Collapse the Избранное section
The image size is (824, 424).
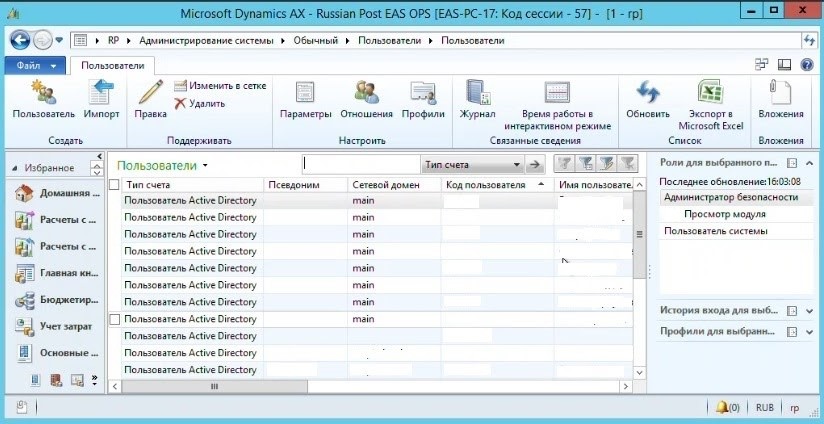(x=14, y=168)
